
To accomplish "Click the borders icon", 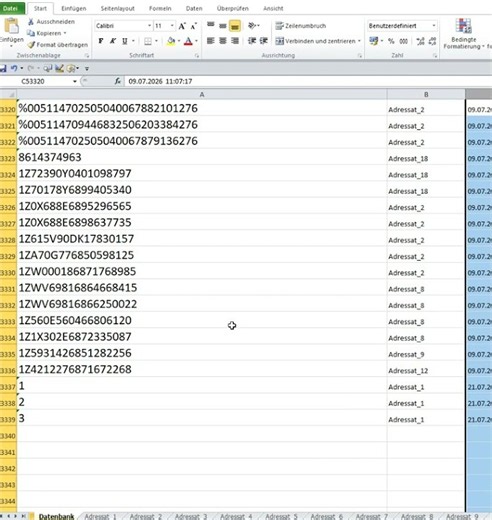I will point(148,41).
